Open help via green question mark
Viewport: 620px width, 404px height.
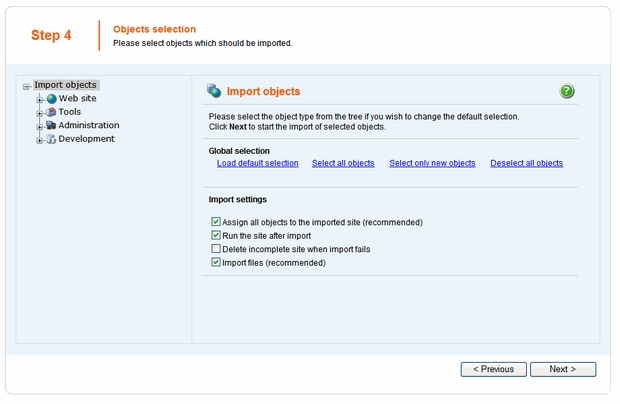point(567,92)
